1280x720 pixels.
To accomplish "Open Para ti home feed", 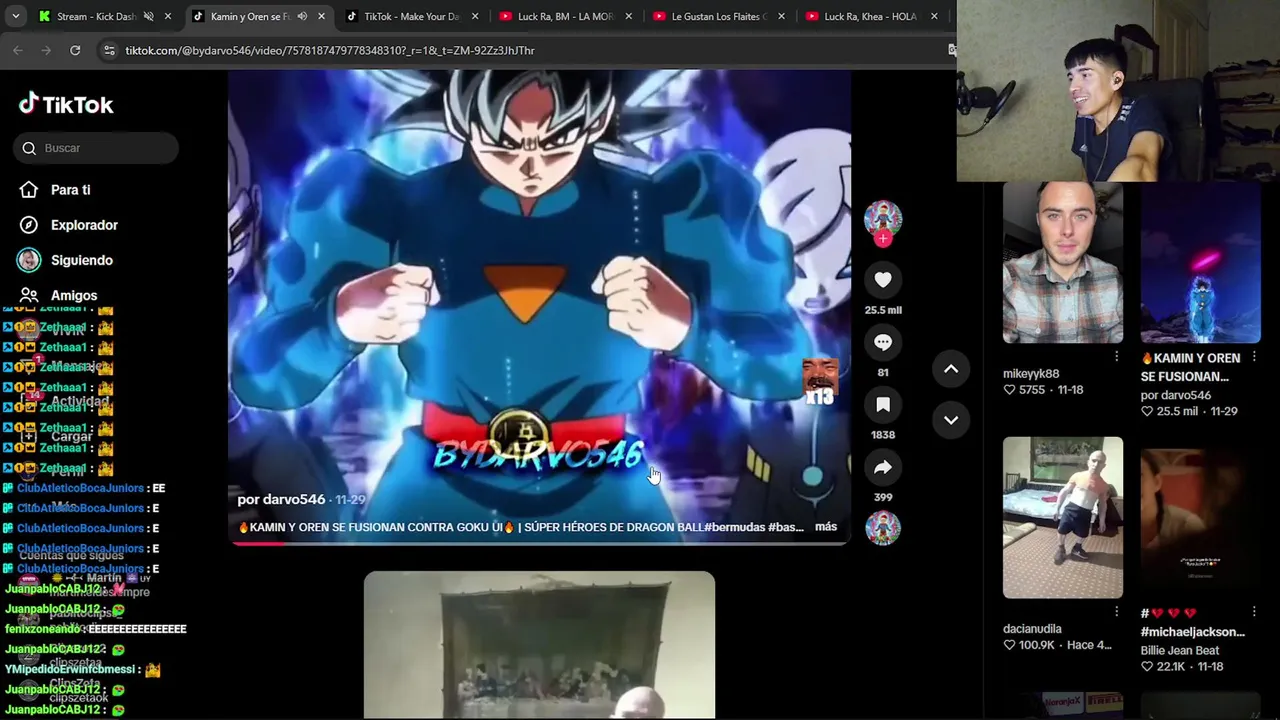I will tap(70, 190).
